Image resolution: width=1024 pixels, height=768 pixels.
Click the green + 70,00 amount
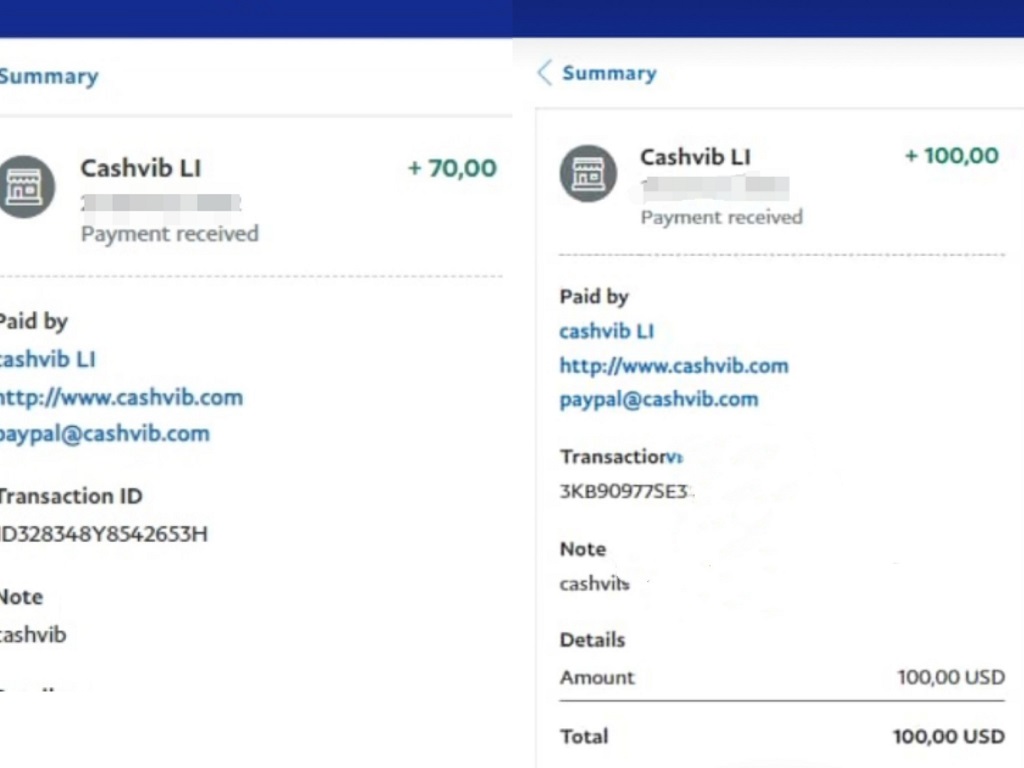452,168
